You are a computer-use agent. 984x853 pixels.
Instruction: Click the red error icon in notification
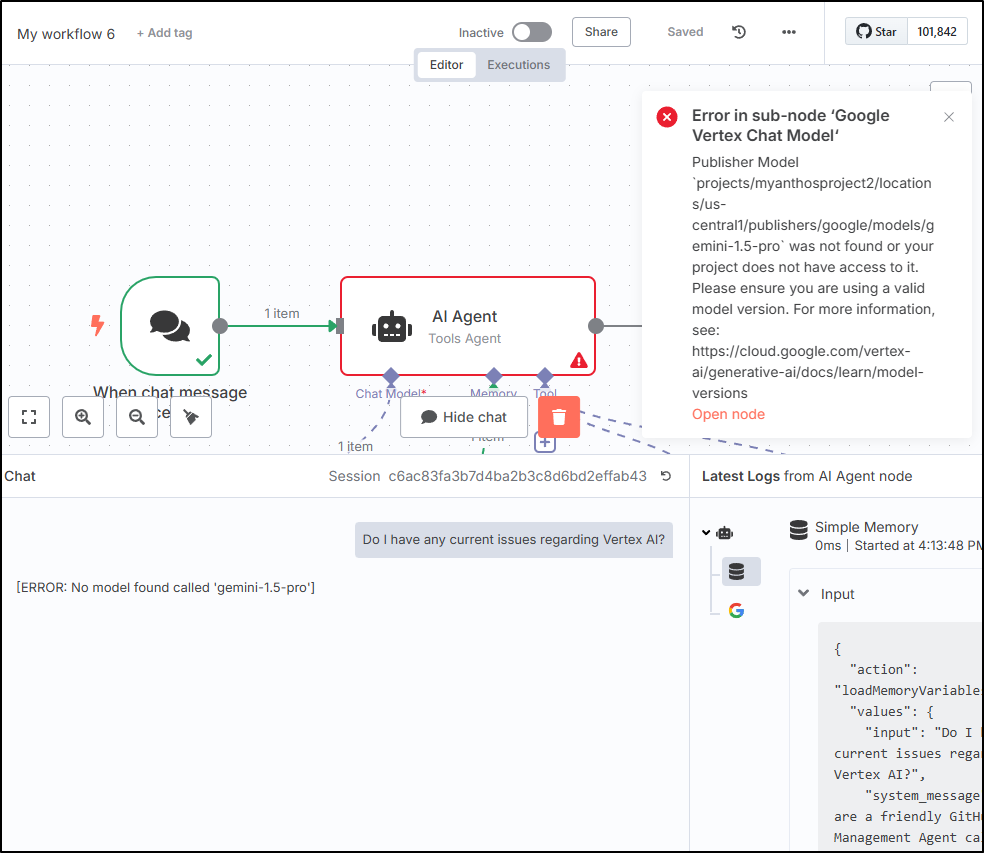tap(666, 117)
